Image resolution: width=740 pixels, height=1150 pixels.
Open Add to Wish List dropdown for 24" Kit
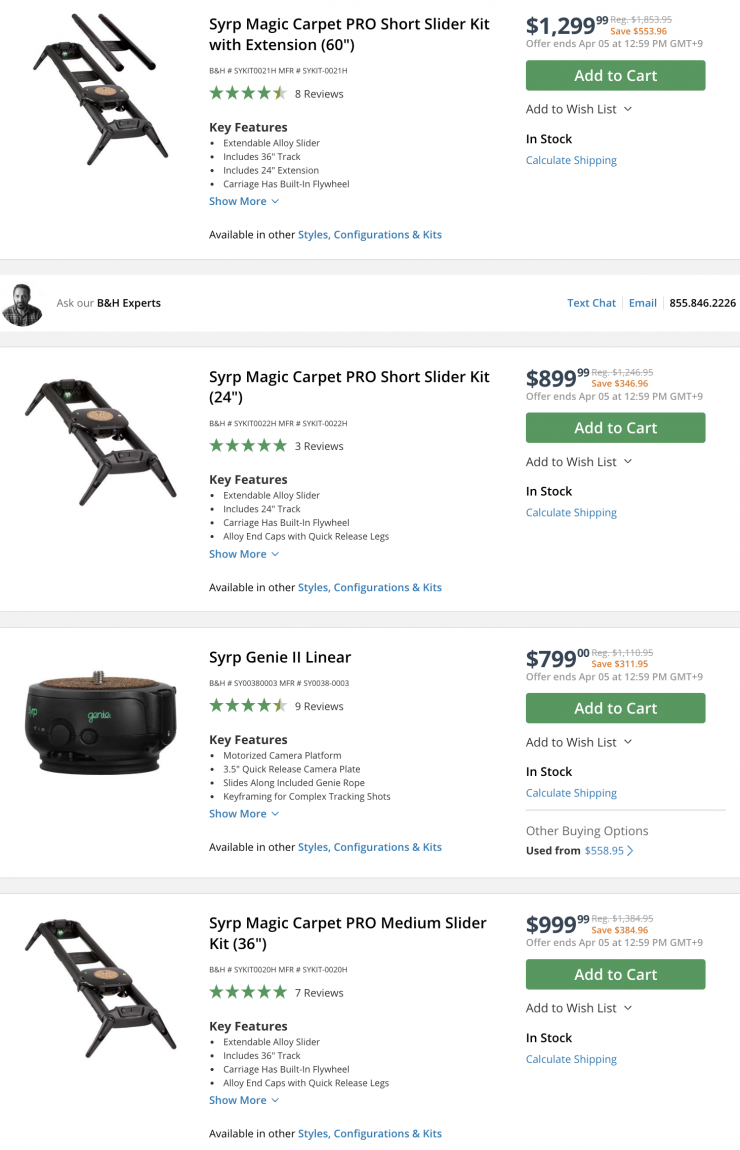tap(579, 462)
